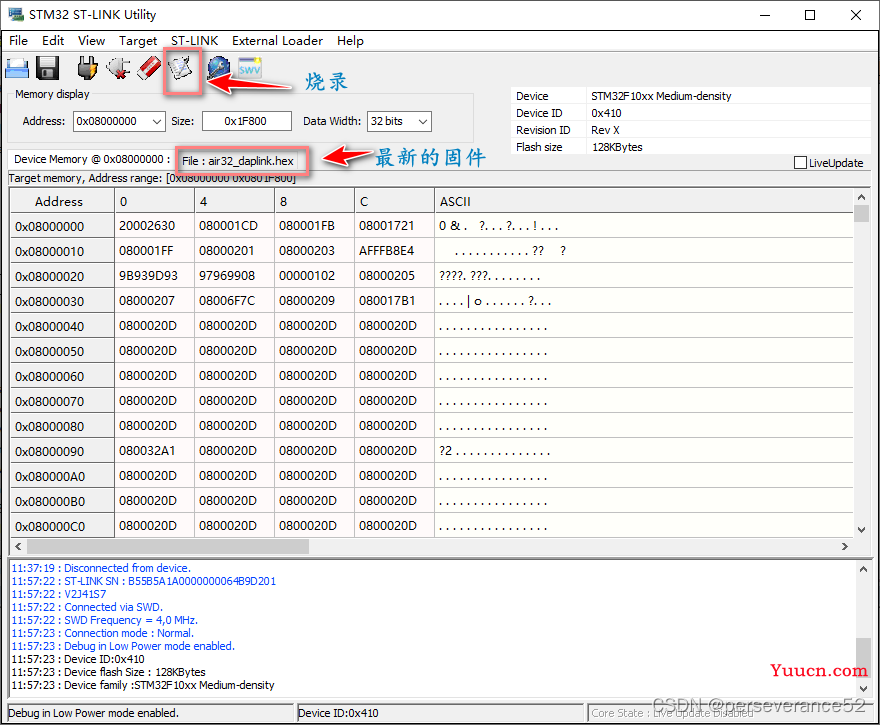880x725 pixels.
Task: Open the File menu
Action: 19,41
